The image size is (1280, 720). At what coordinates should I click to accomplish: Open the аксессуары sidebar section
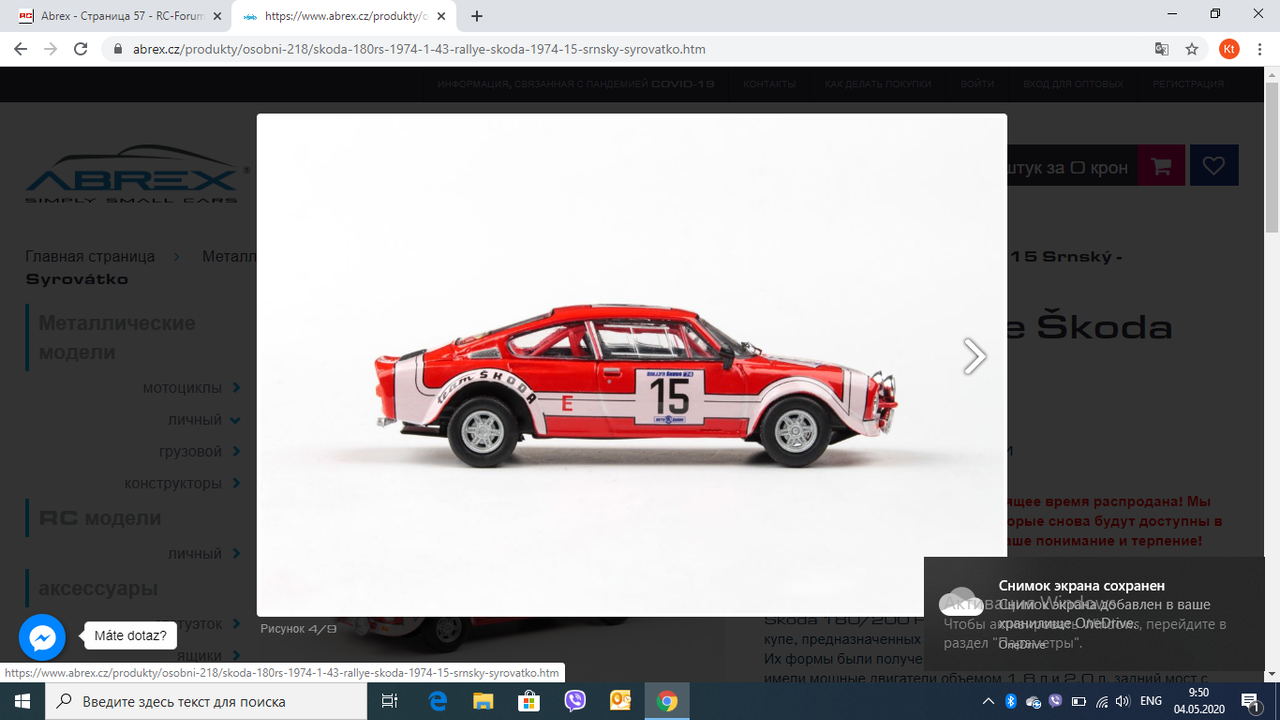coord(98,588)
